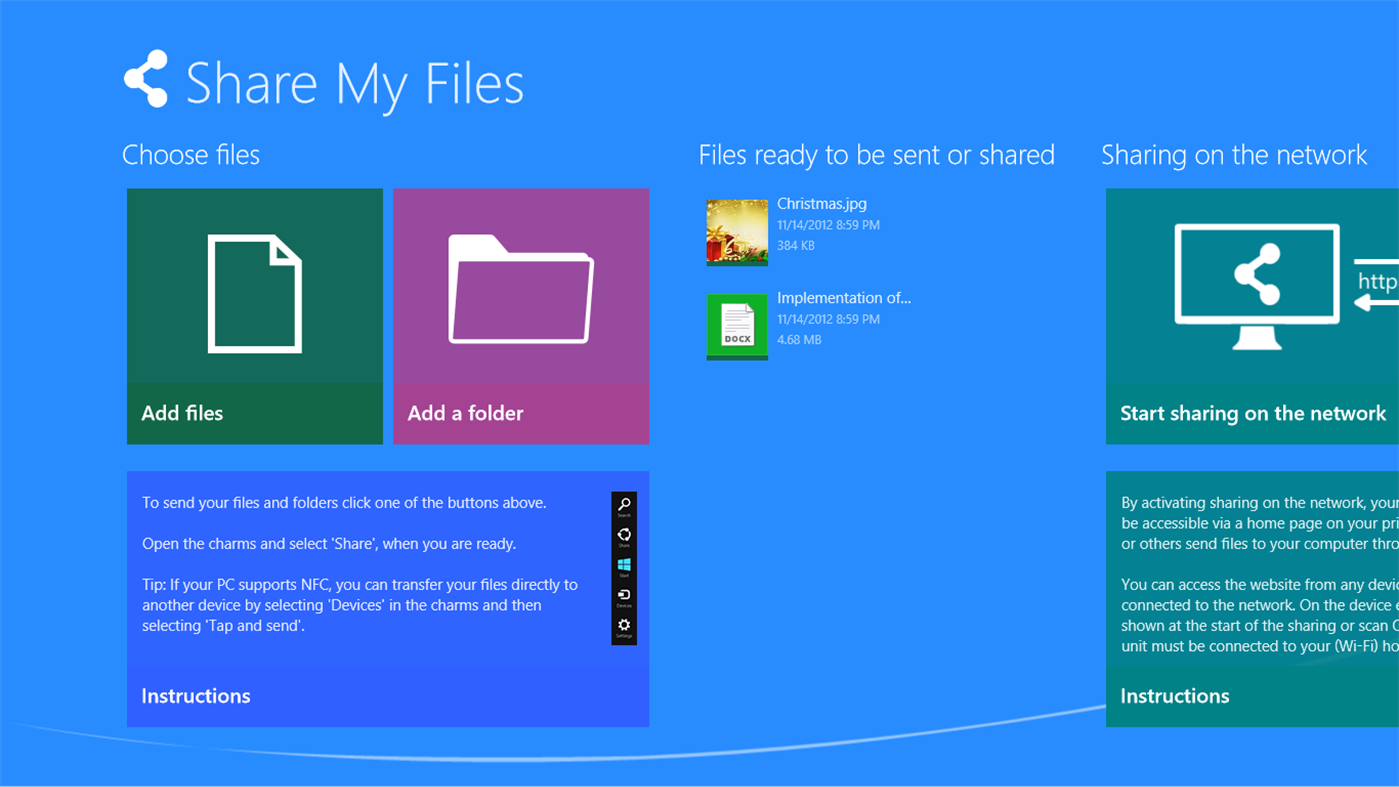Click the Start charm icon
The width and height of the screenshot is (1399, 787).
click(623, 563)
